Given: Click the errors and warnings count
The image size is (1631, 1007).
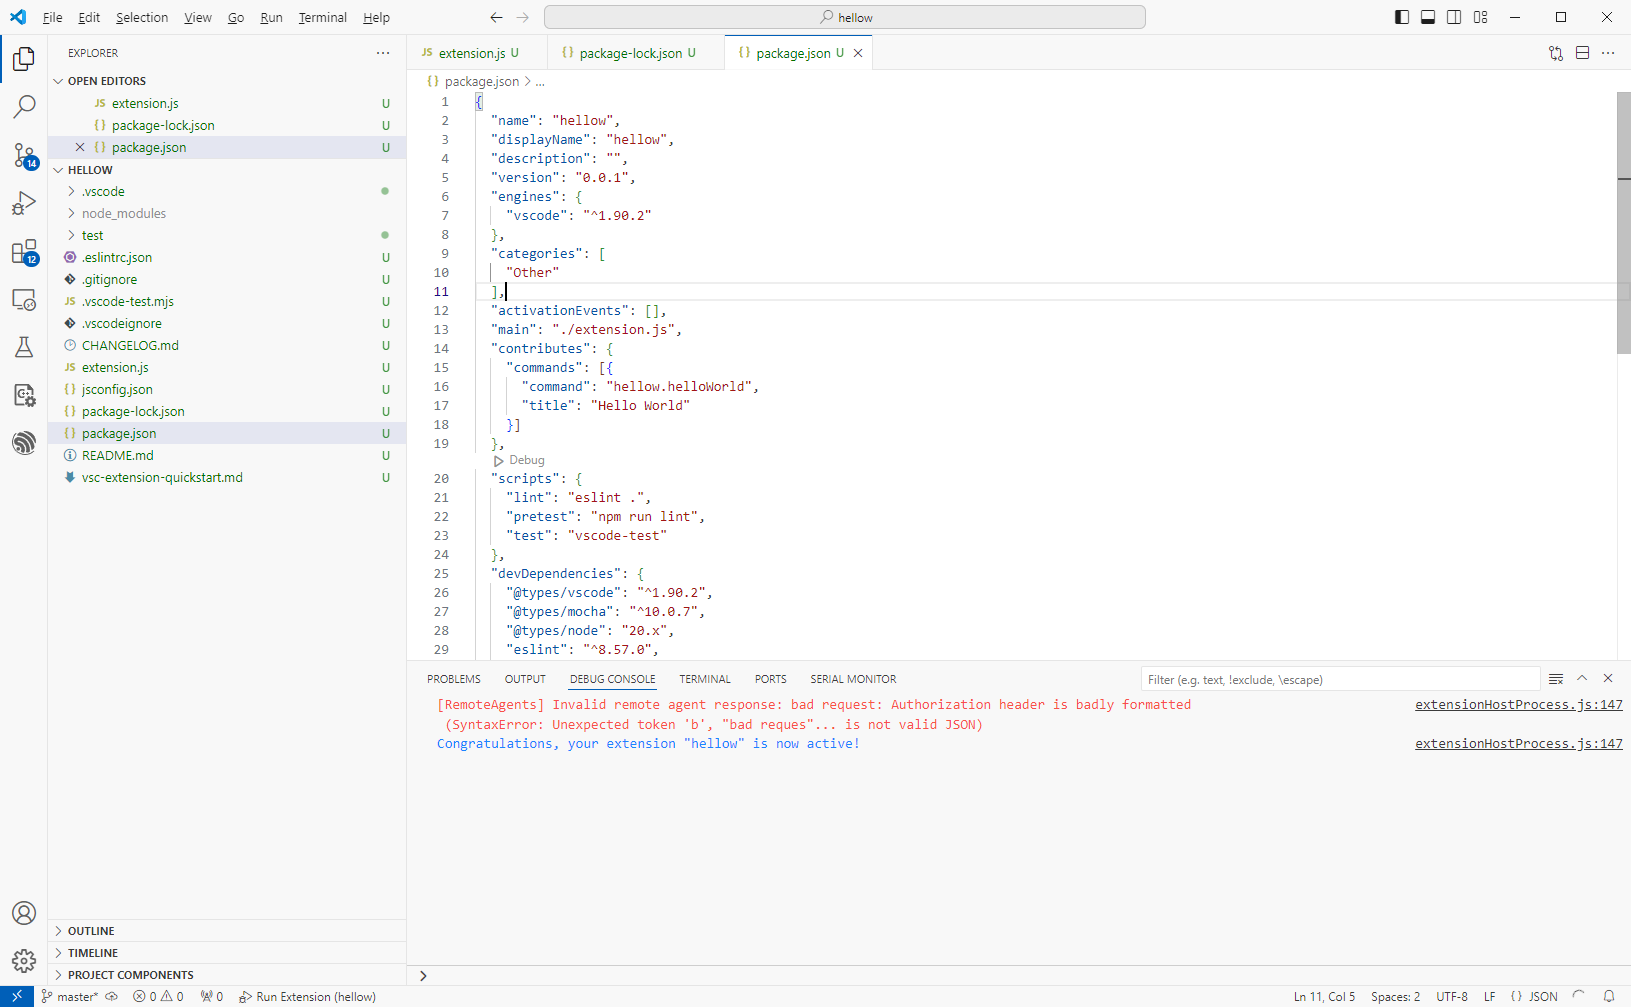Looking at the screenshot, I should (159, 996).
